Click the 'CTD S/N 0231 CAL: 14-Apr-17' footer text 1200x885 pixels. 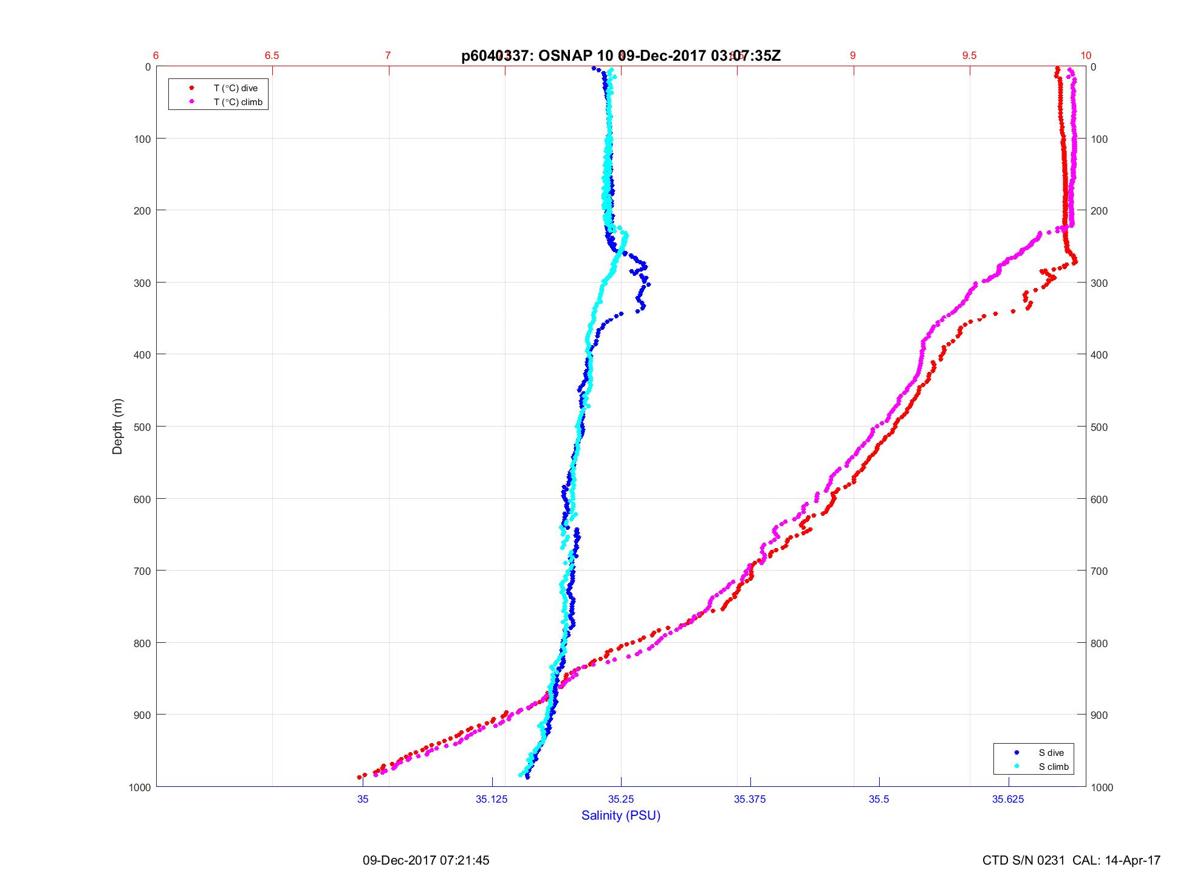tap(1072, 860)
